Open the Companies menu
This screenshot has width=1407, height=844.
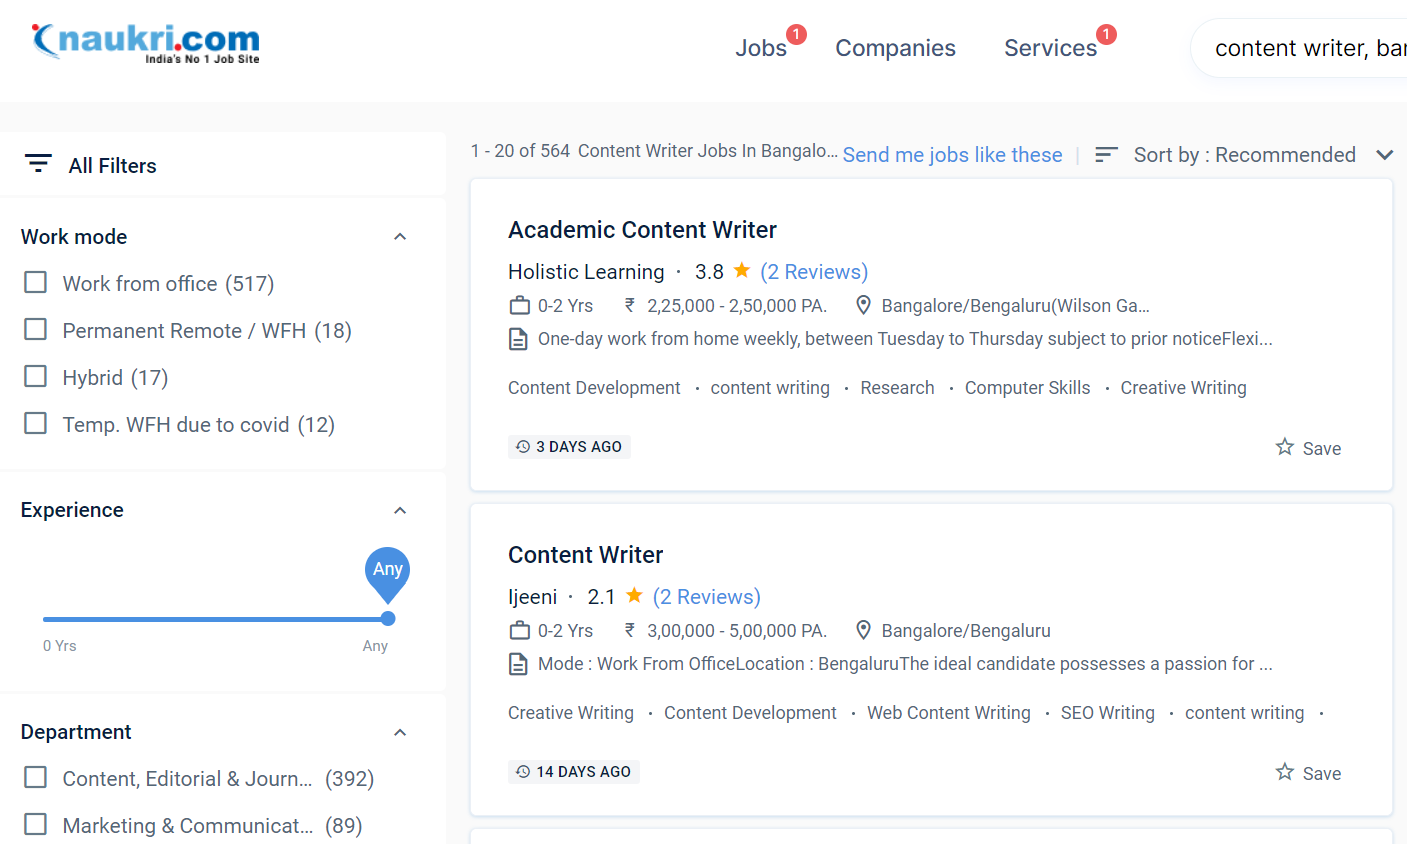point(896,48)
